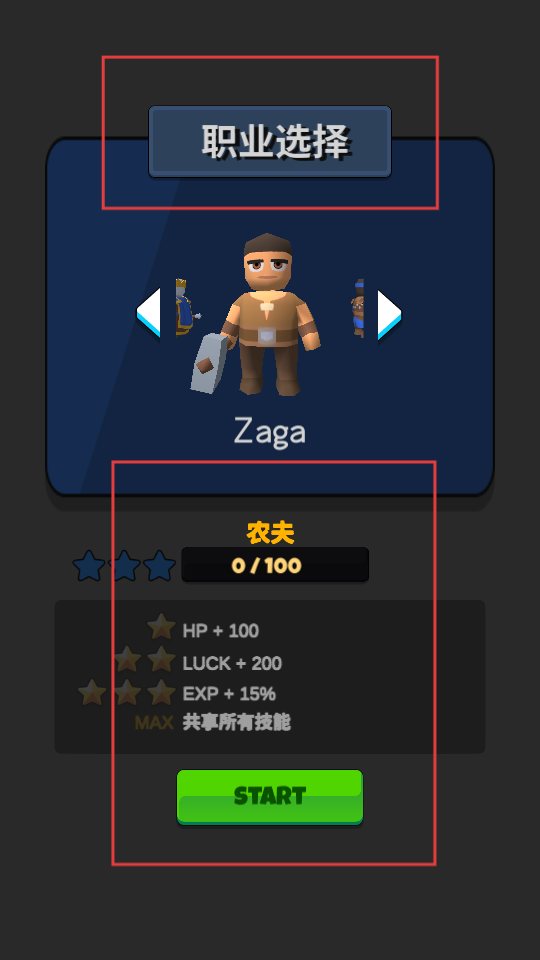Select the king character on the left
The image size is (540, 960).
point(186,307)
